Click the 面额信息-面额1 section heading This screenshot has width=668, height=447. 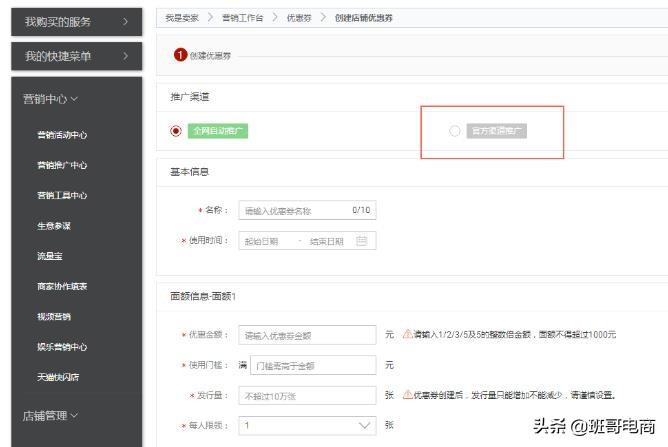click(203, 296)
